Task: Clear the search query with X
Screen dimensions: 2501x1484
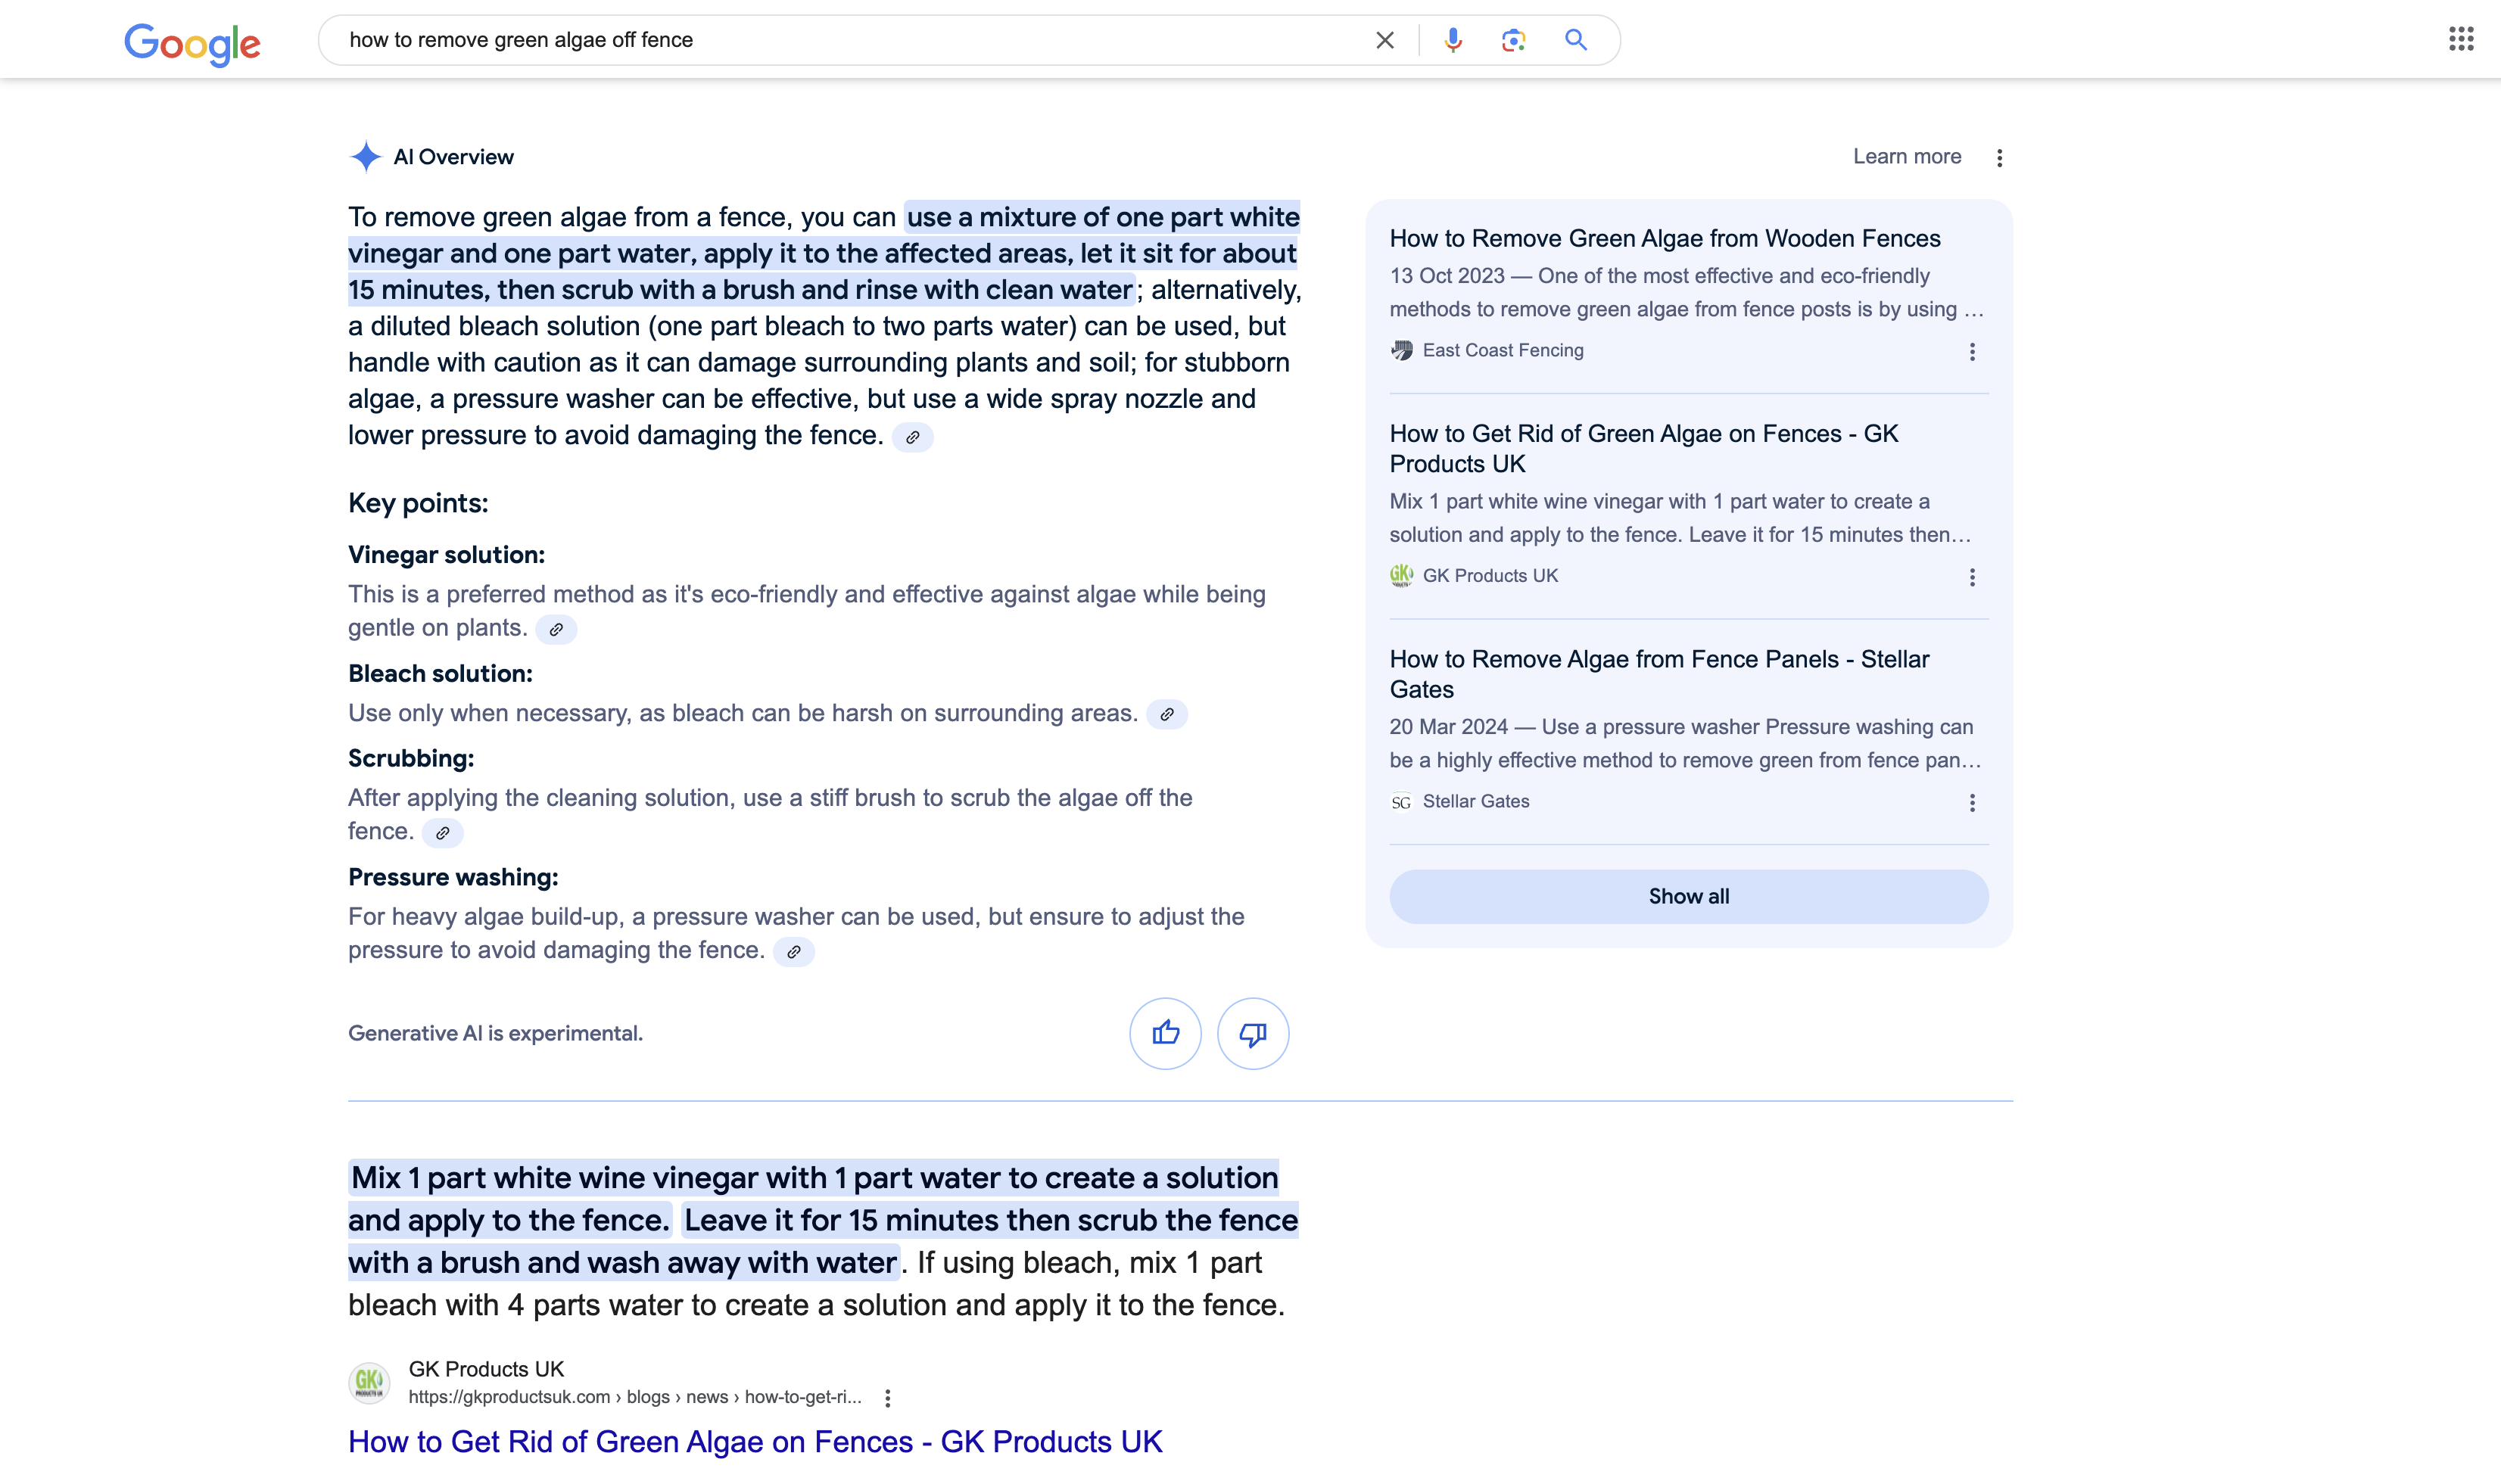Action: click(x=1384, y=40)
